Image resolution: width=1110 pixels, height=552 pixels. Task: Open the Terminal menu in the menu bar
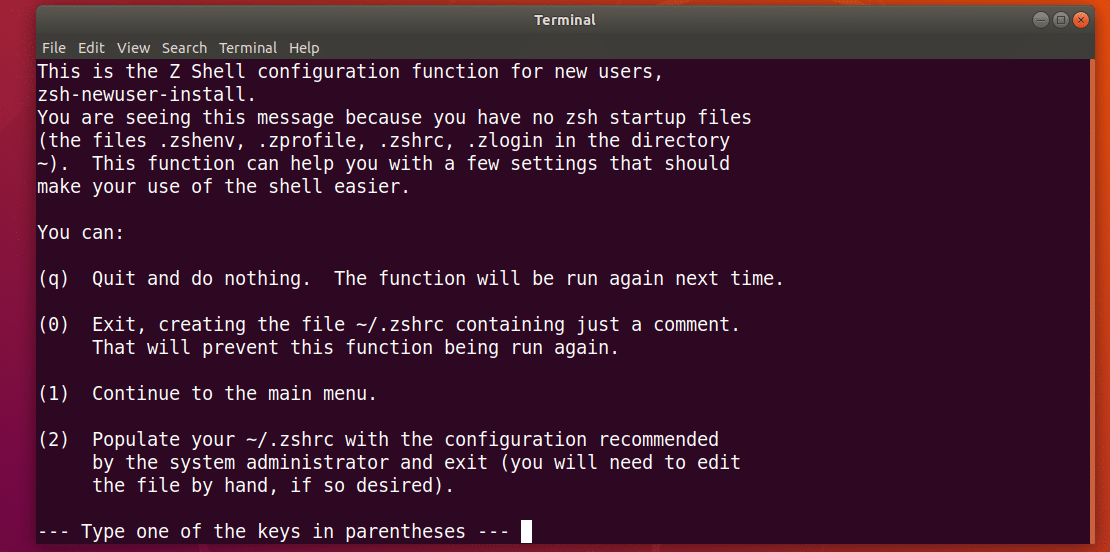tap(248, 48)
